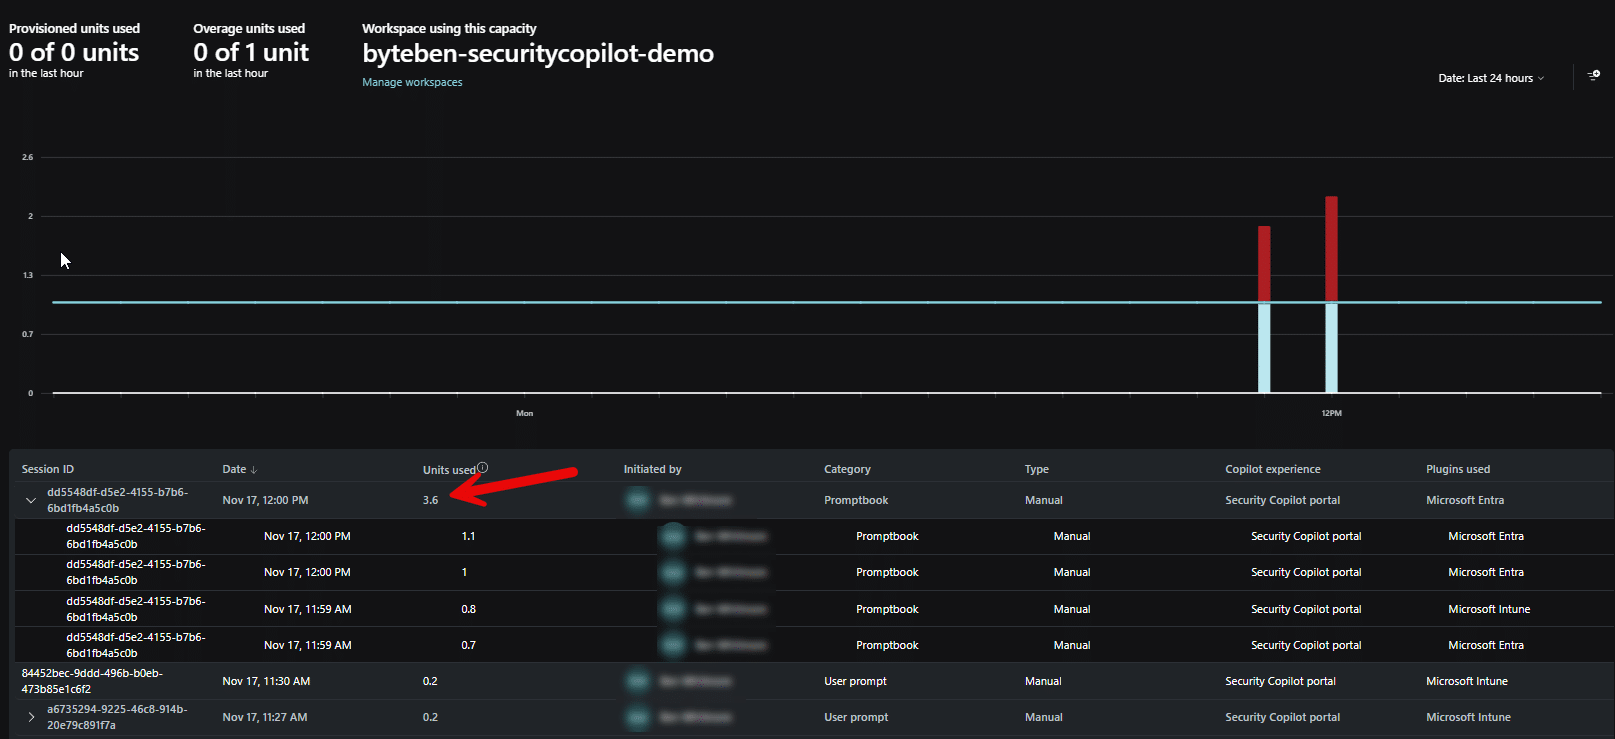Click the Plugins used column header
1615x739 pixels.
click(1457, 469)
